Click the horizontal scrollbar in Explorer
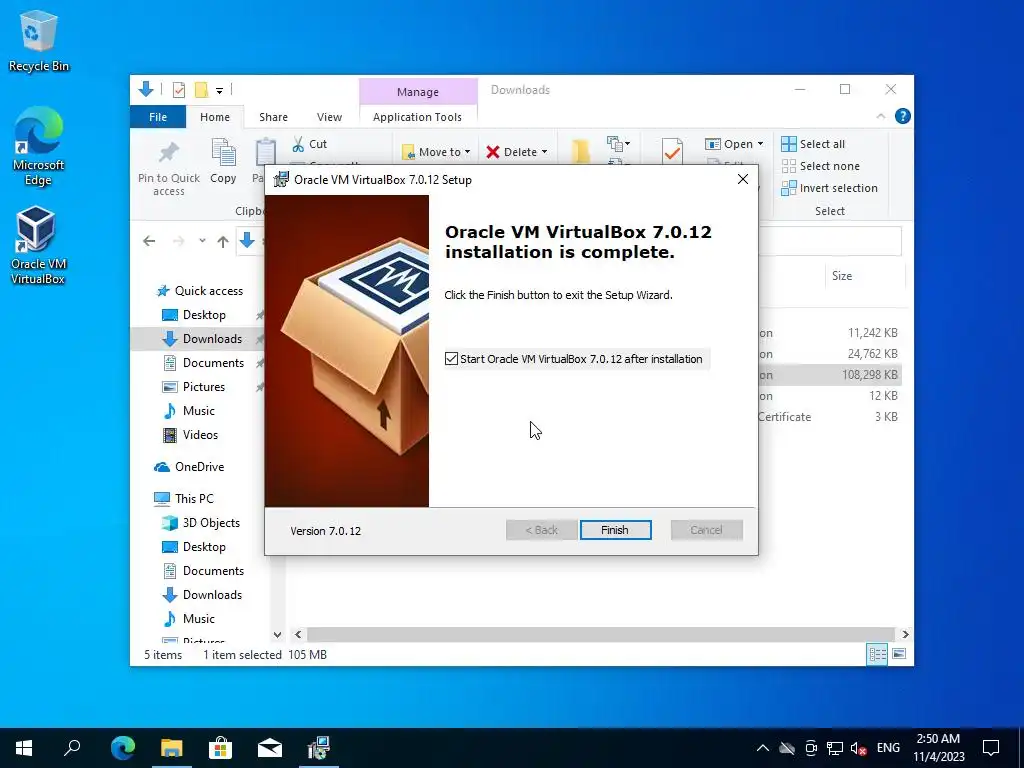This screenshot has width=1024, height=768. pos(600,634)
